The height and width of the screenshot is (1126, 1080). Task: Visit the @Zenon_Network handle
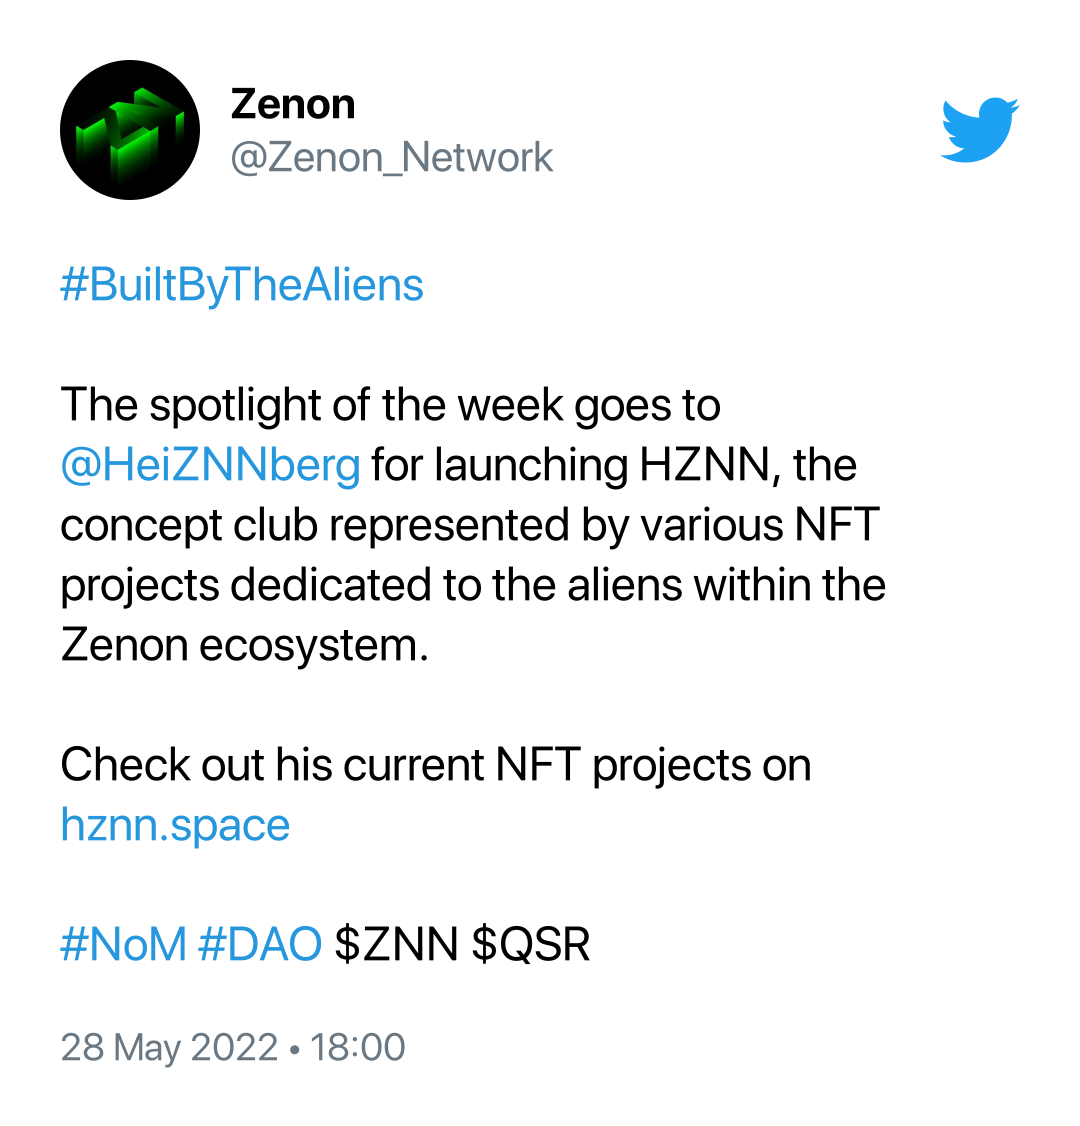click(x=391, y=158)
